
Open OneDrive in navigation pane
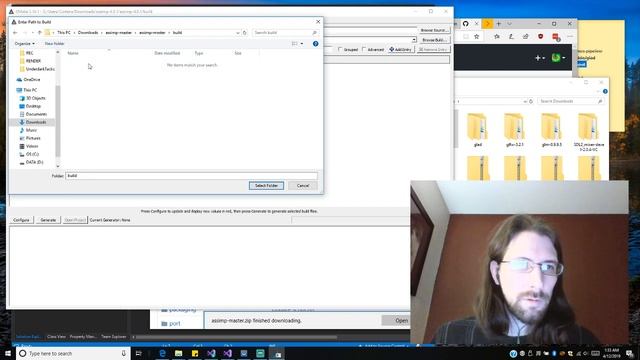(32, 80)
